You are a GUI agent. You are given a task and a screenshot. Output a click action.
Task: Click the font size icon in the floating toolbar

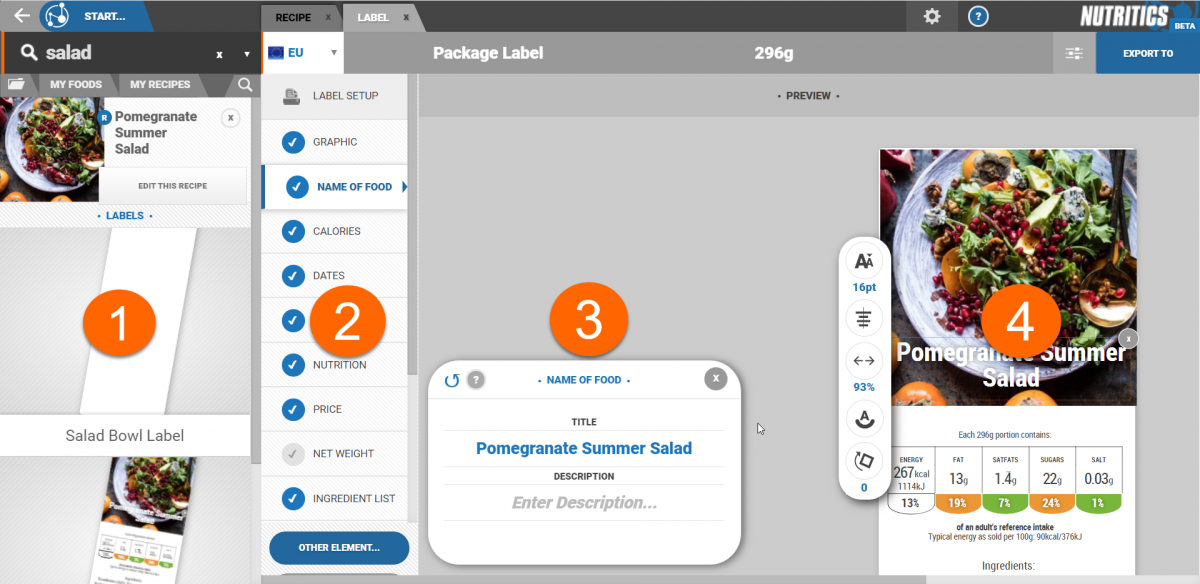[x=864, y=261]
